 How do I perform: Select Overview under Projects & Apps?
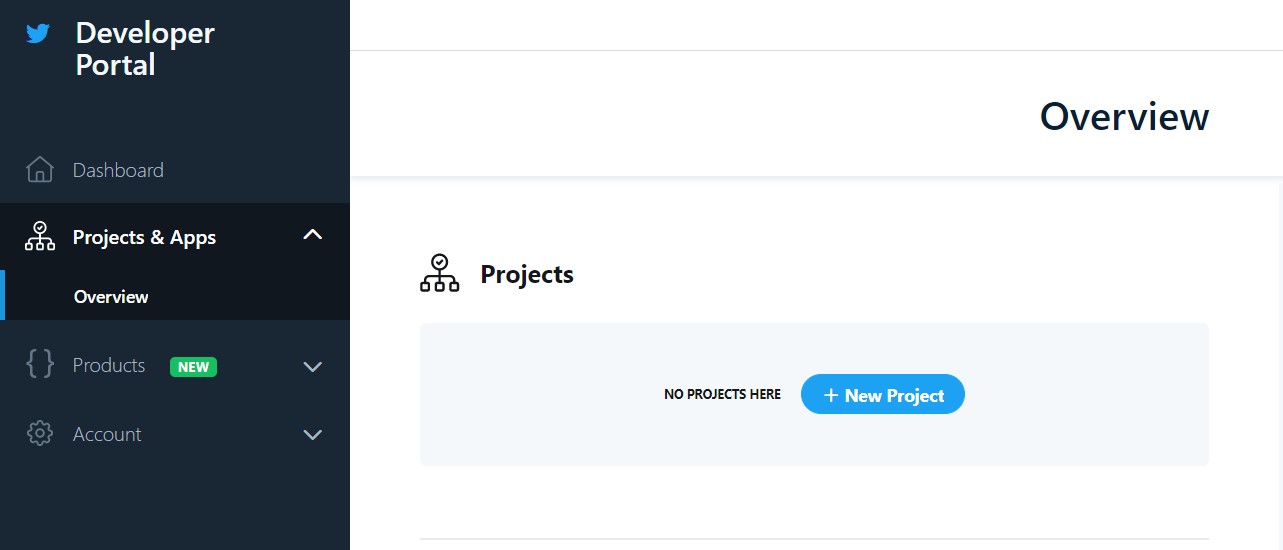[111, 297]
